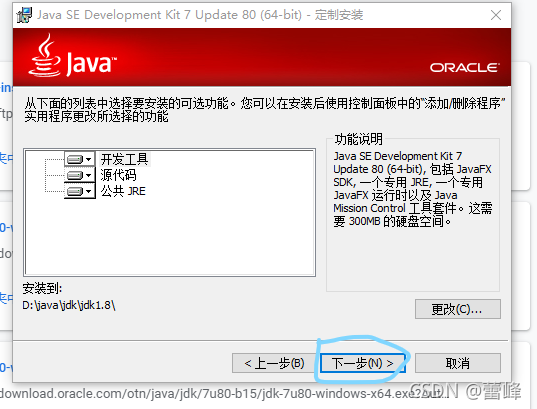Click the ORACLE logo in the banner
This screenshot has width=537, height=409.
(x=464, y=67)
